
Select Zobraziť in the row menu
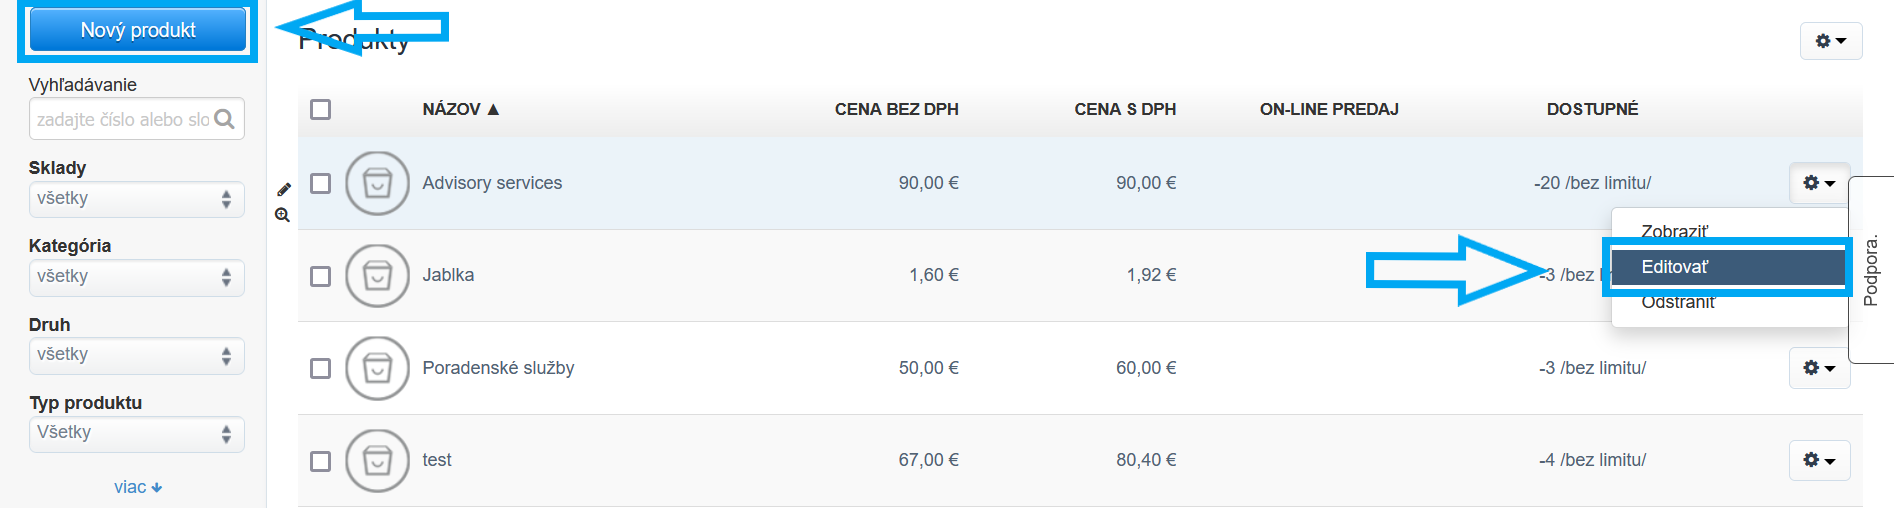pos(1675,231)
